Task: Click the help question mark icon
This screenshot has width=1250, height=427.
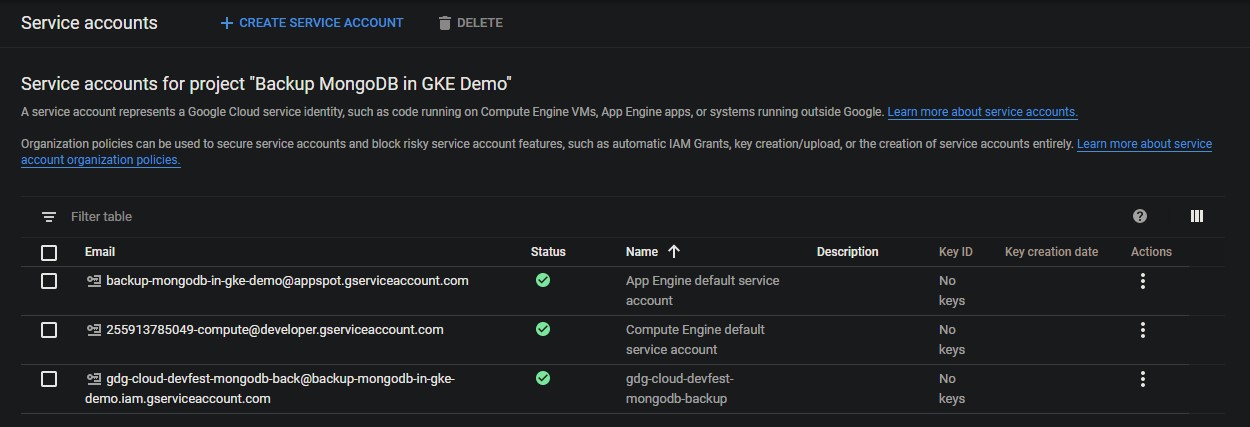Action: [1140, 216]
